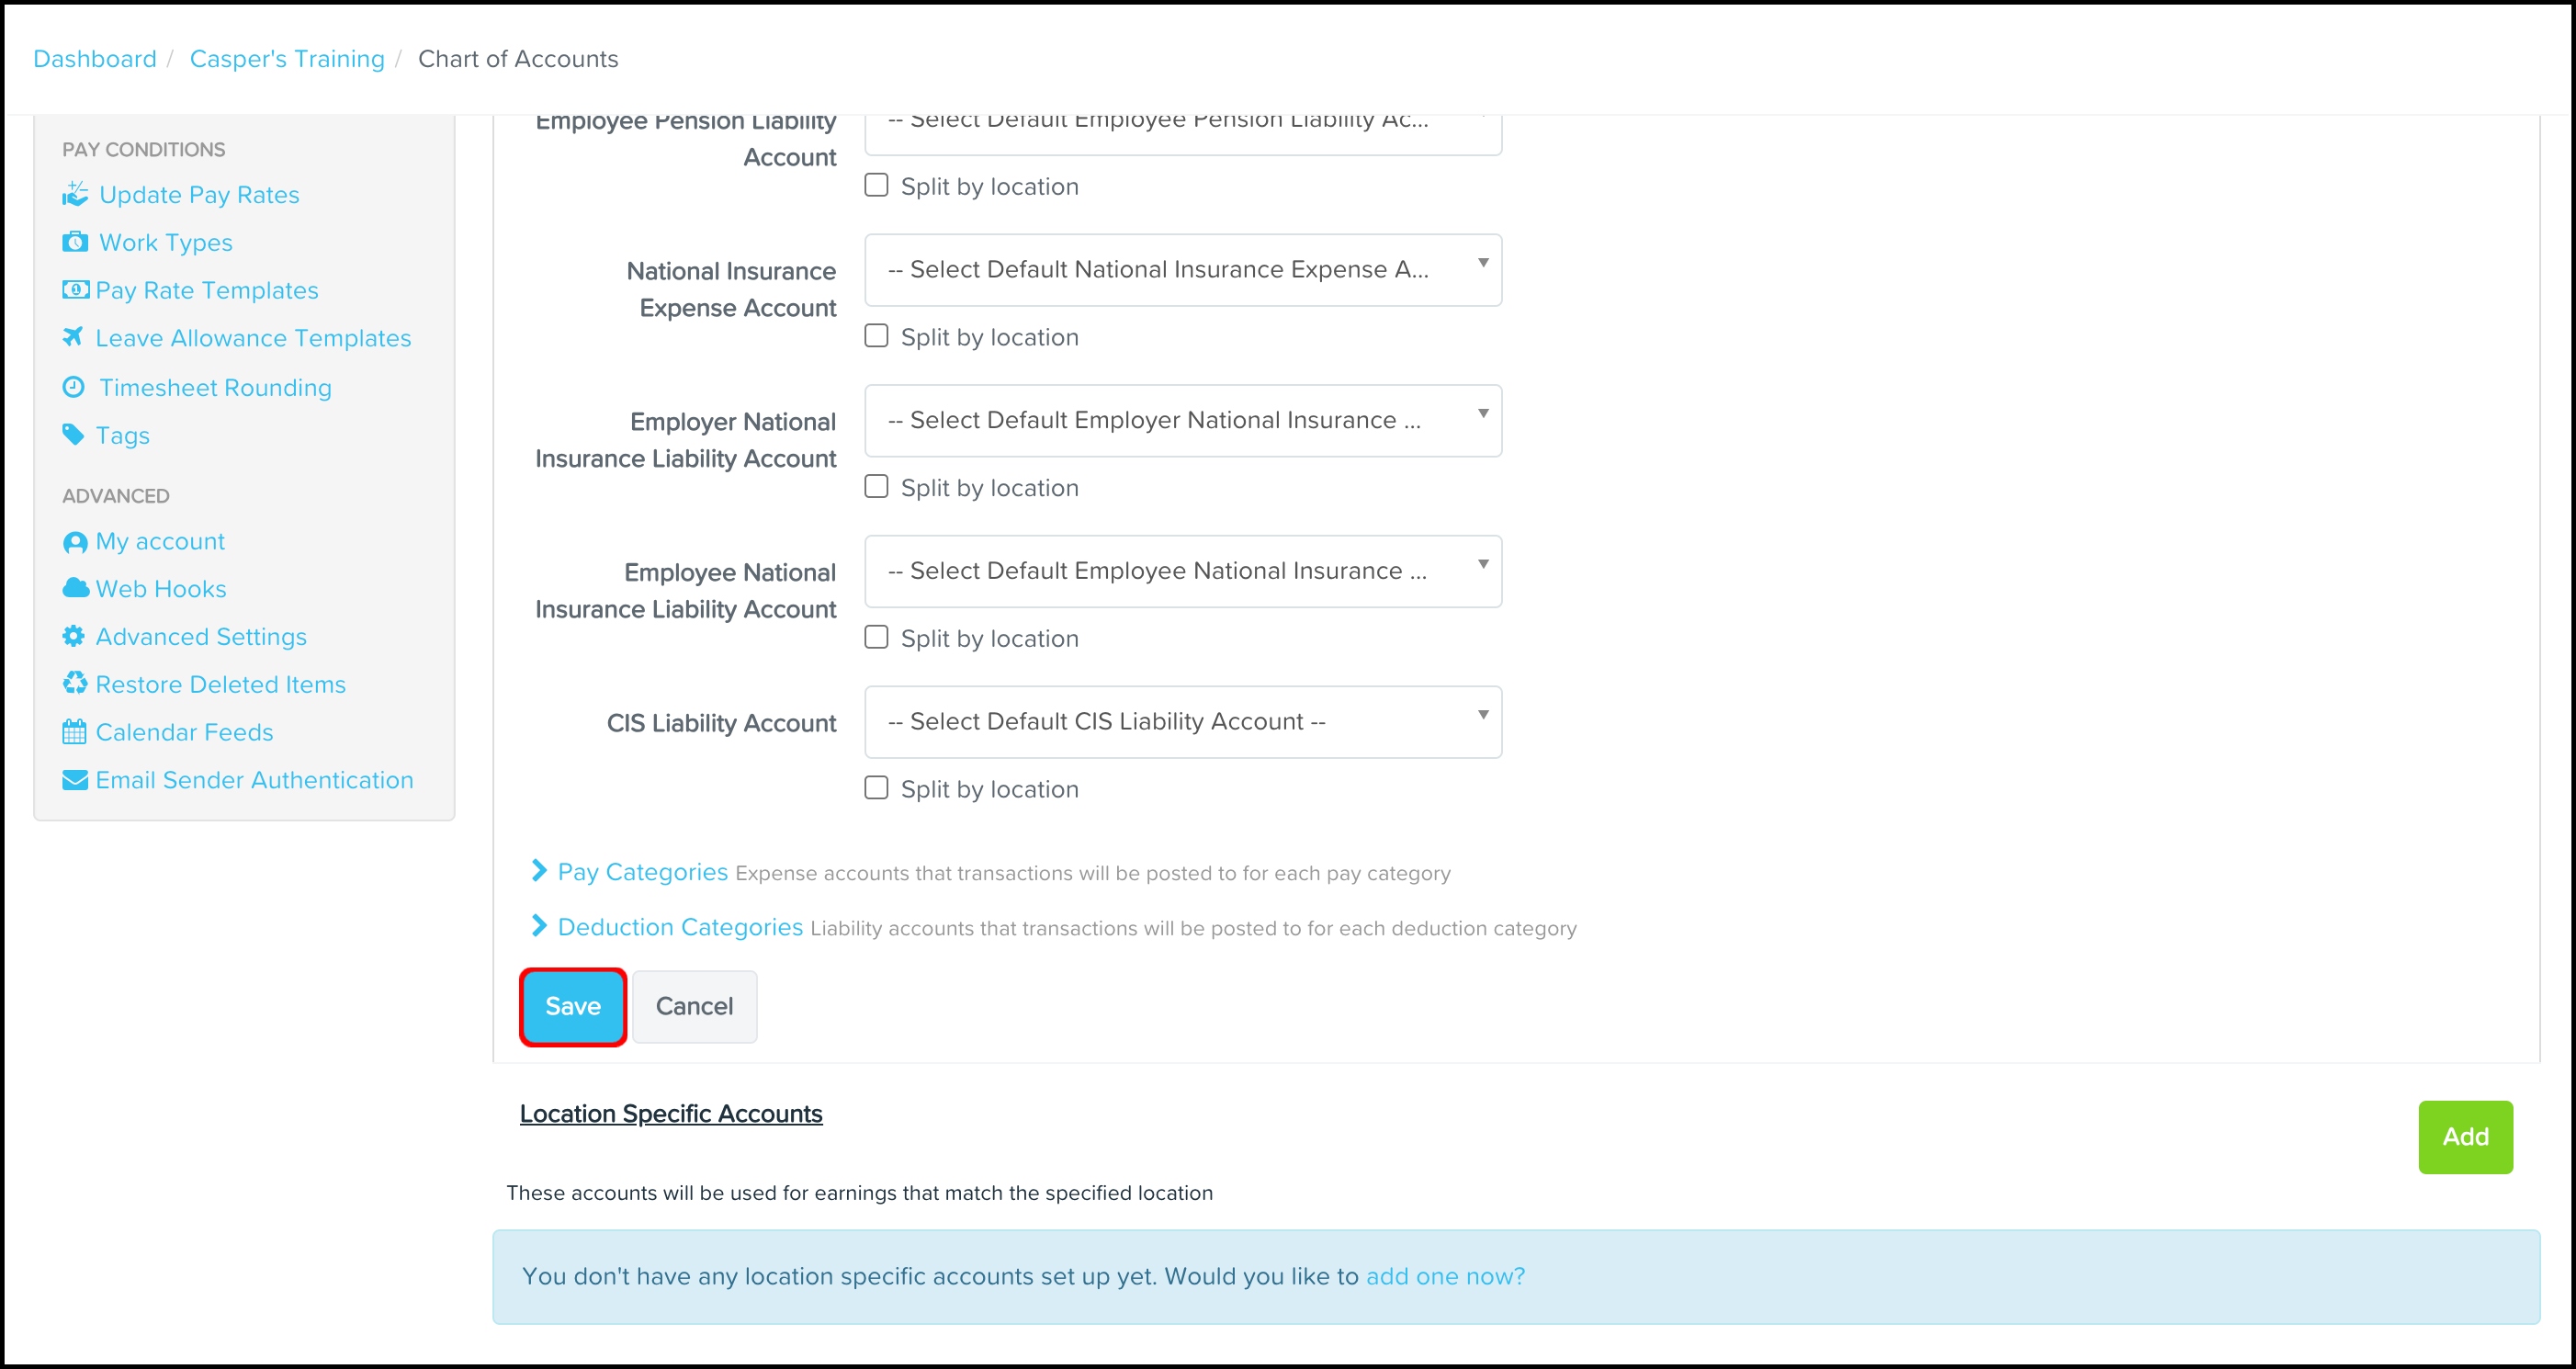This screenshot has width=2576, height=1369.
Task: Click the Restore Deleted Items recycle icon
Action: coord(75,684)
